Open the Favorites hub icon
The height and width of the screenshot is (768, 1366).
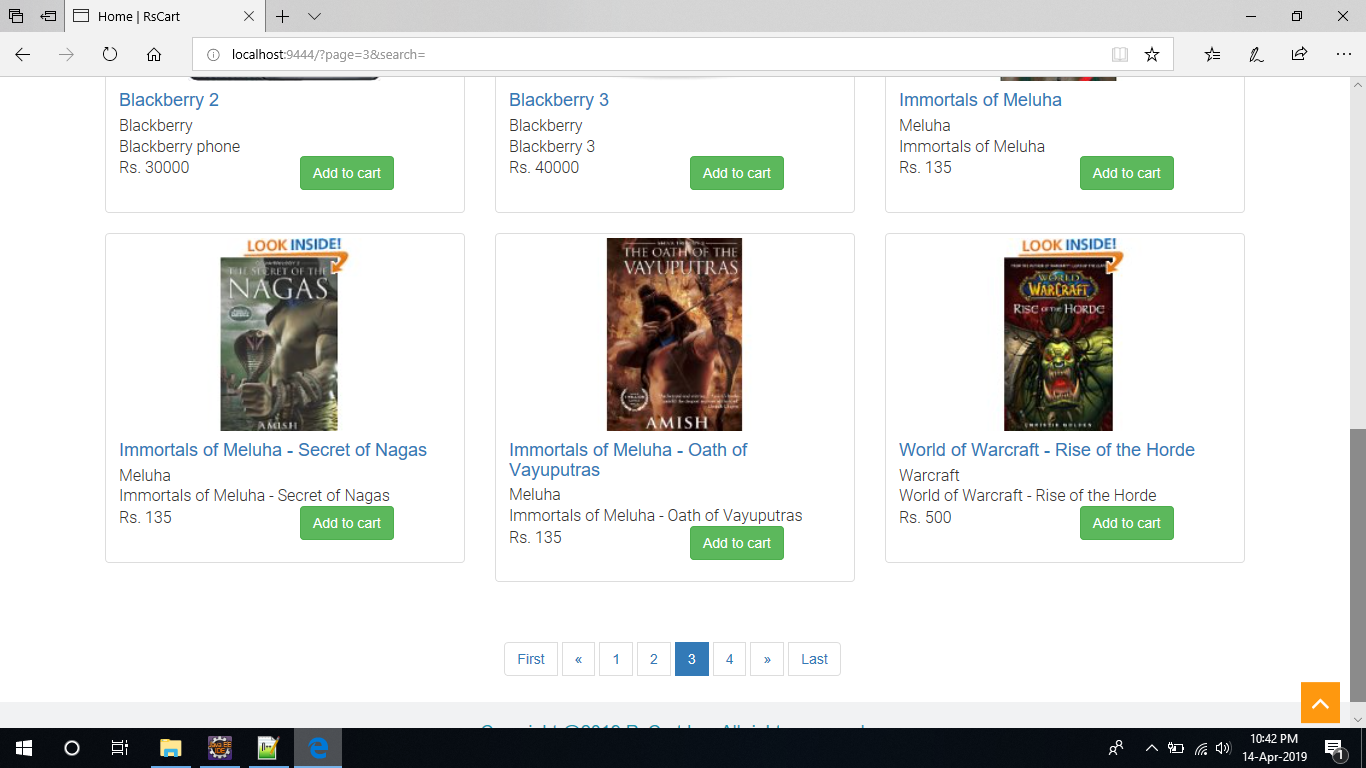pyautogui.click(x=1212, y=54)
